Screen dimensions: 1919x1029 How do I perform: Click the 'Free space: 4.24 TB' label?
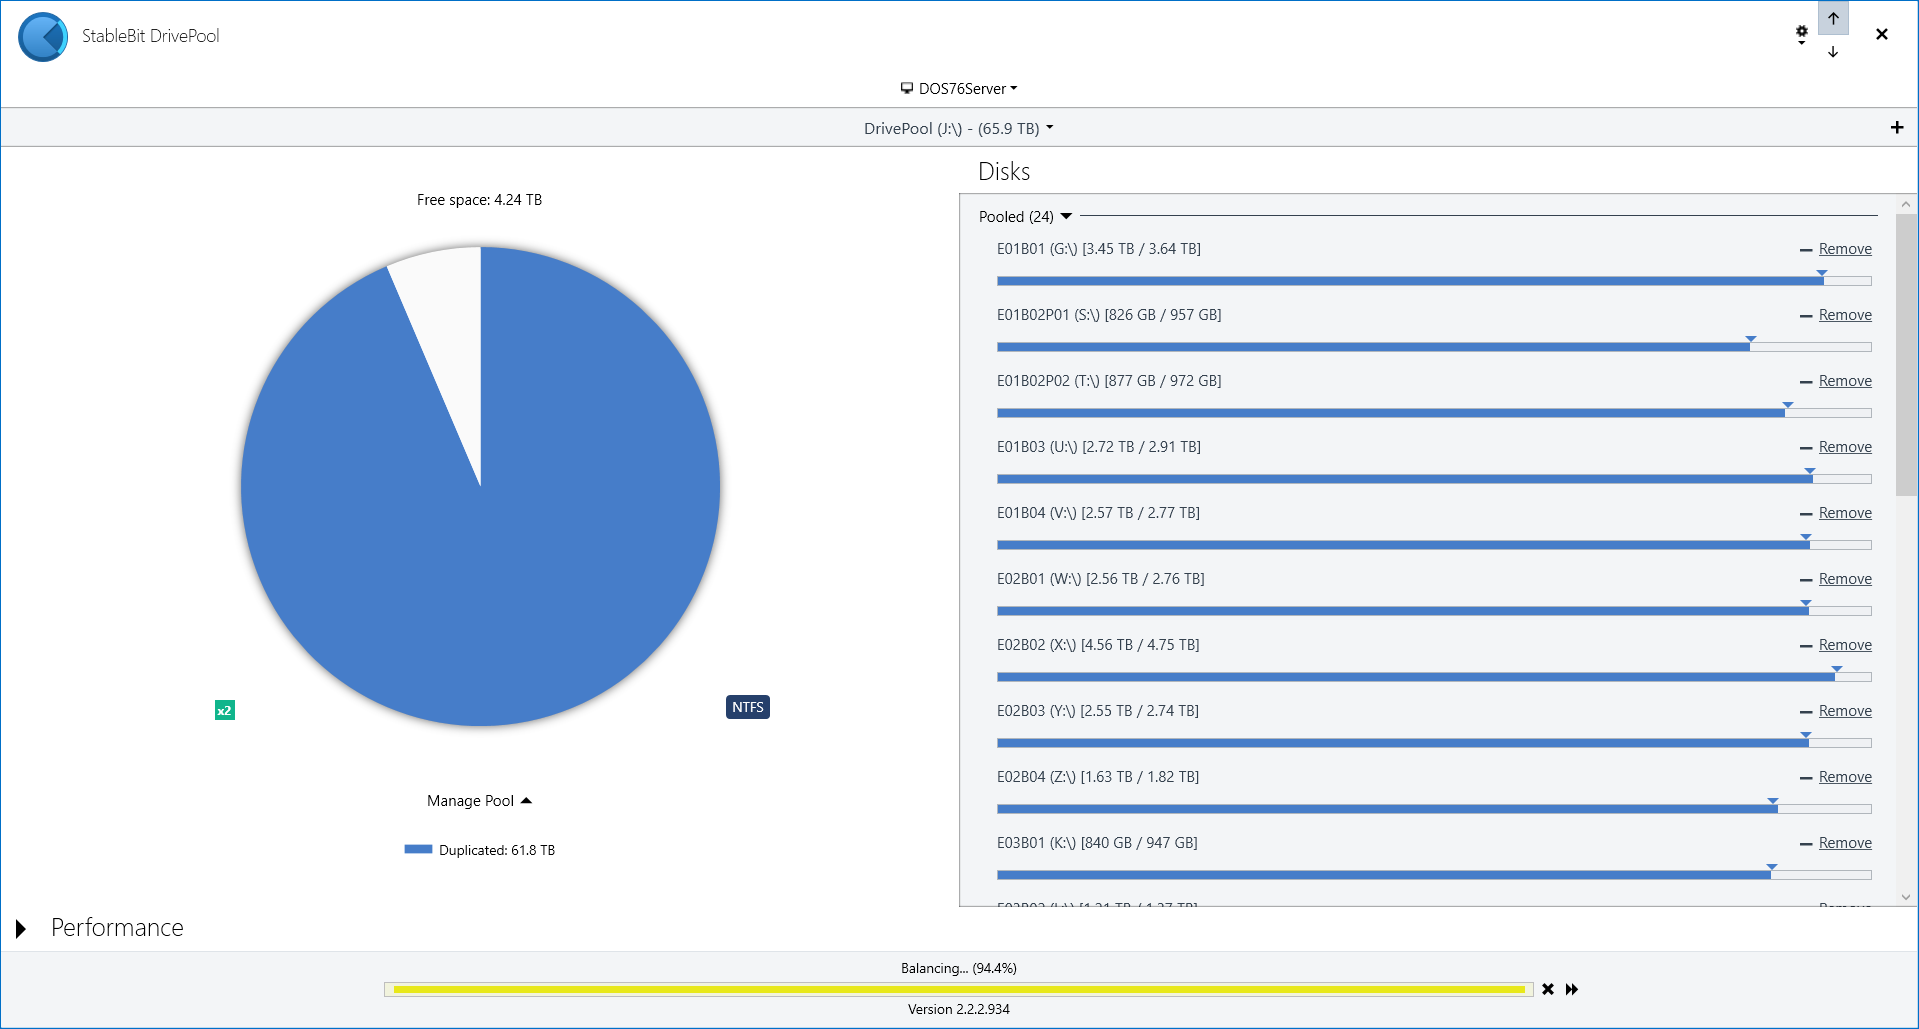pyautogui.click(x=479, y=200)
